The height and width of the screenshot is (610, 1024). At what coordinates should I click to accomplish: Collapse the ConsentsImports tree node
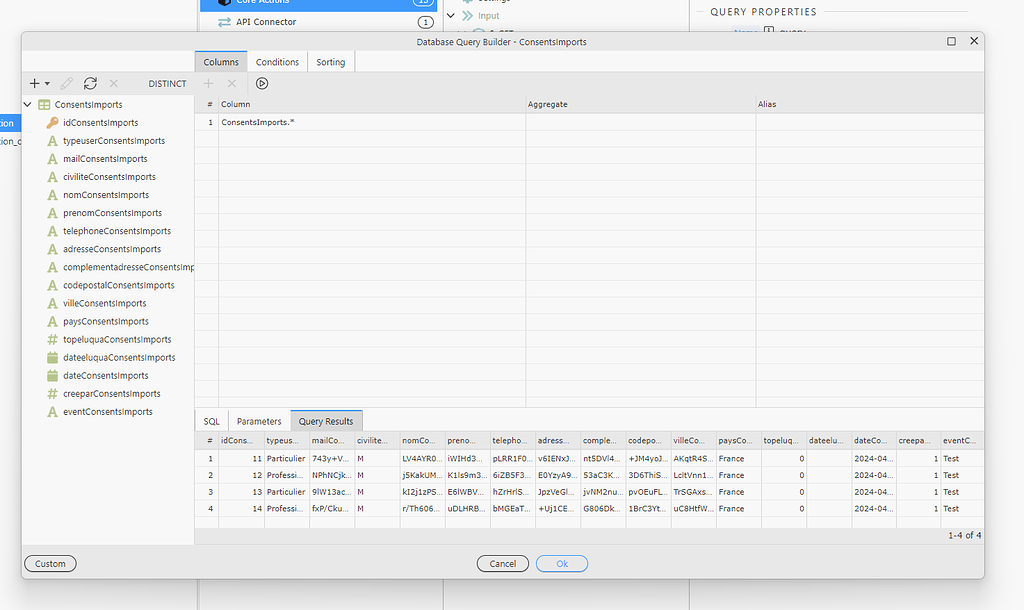tap(28, 105)
